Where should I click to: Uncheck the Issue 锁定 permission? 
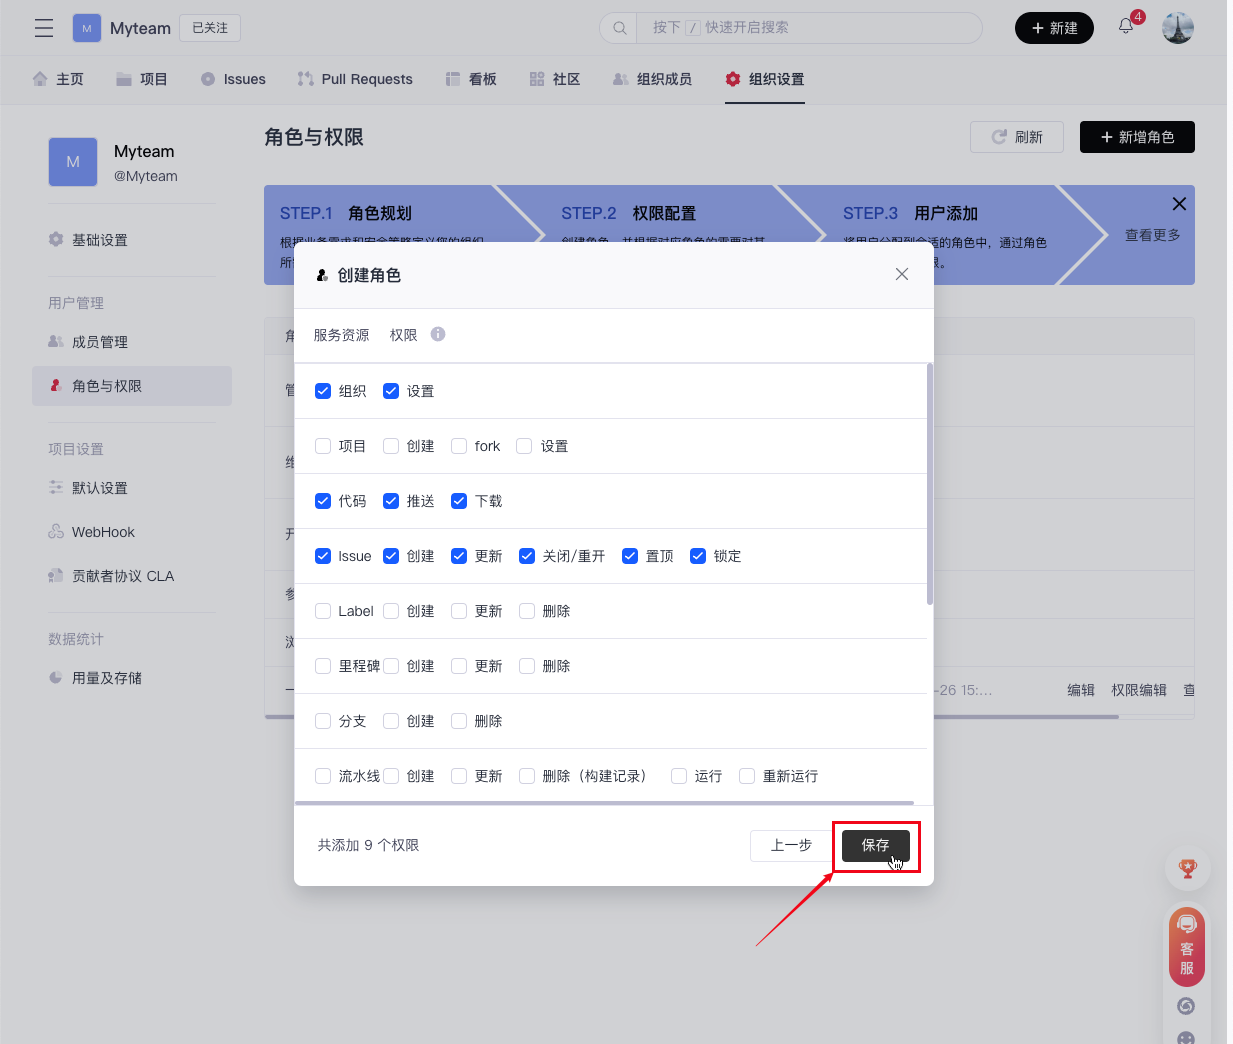(x=698, y=556)
